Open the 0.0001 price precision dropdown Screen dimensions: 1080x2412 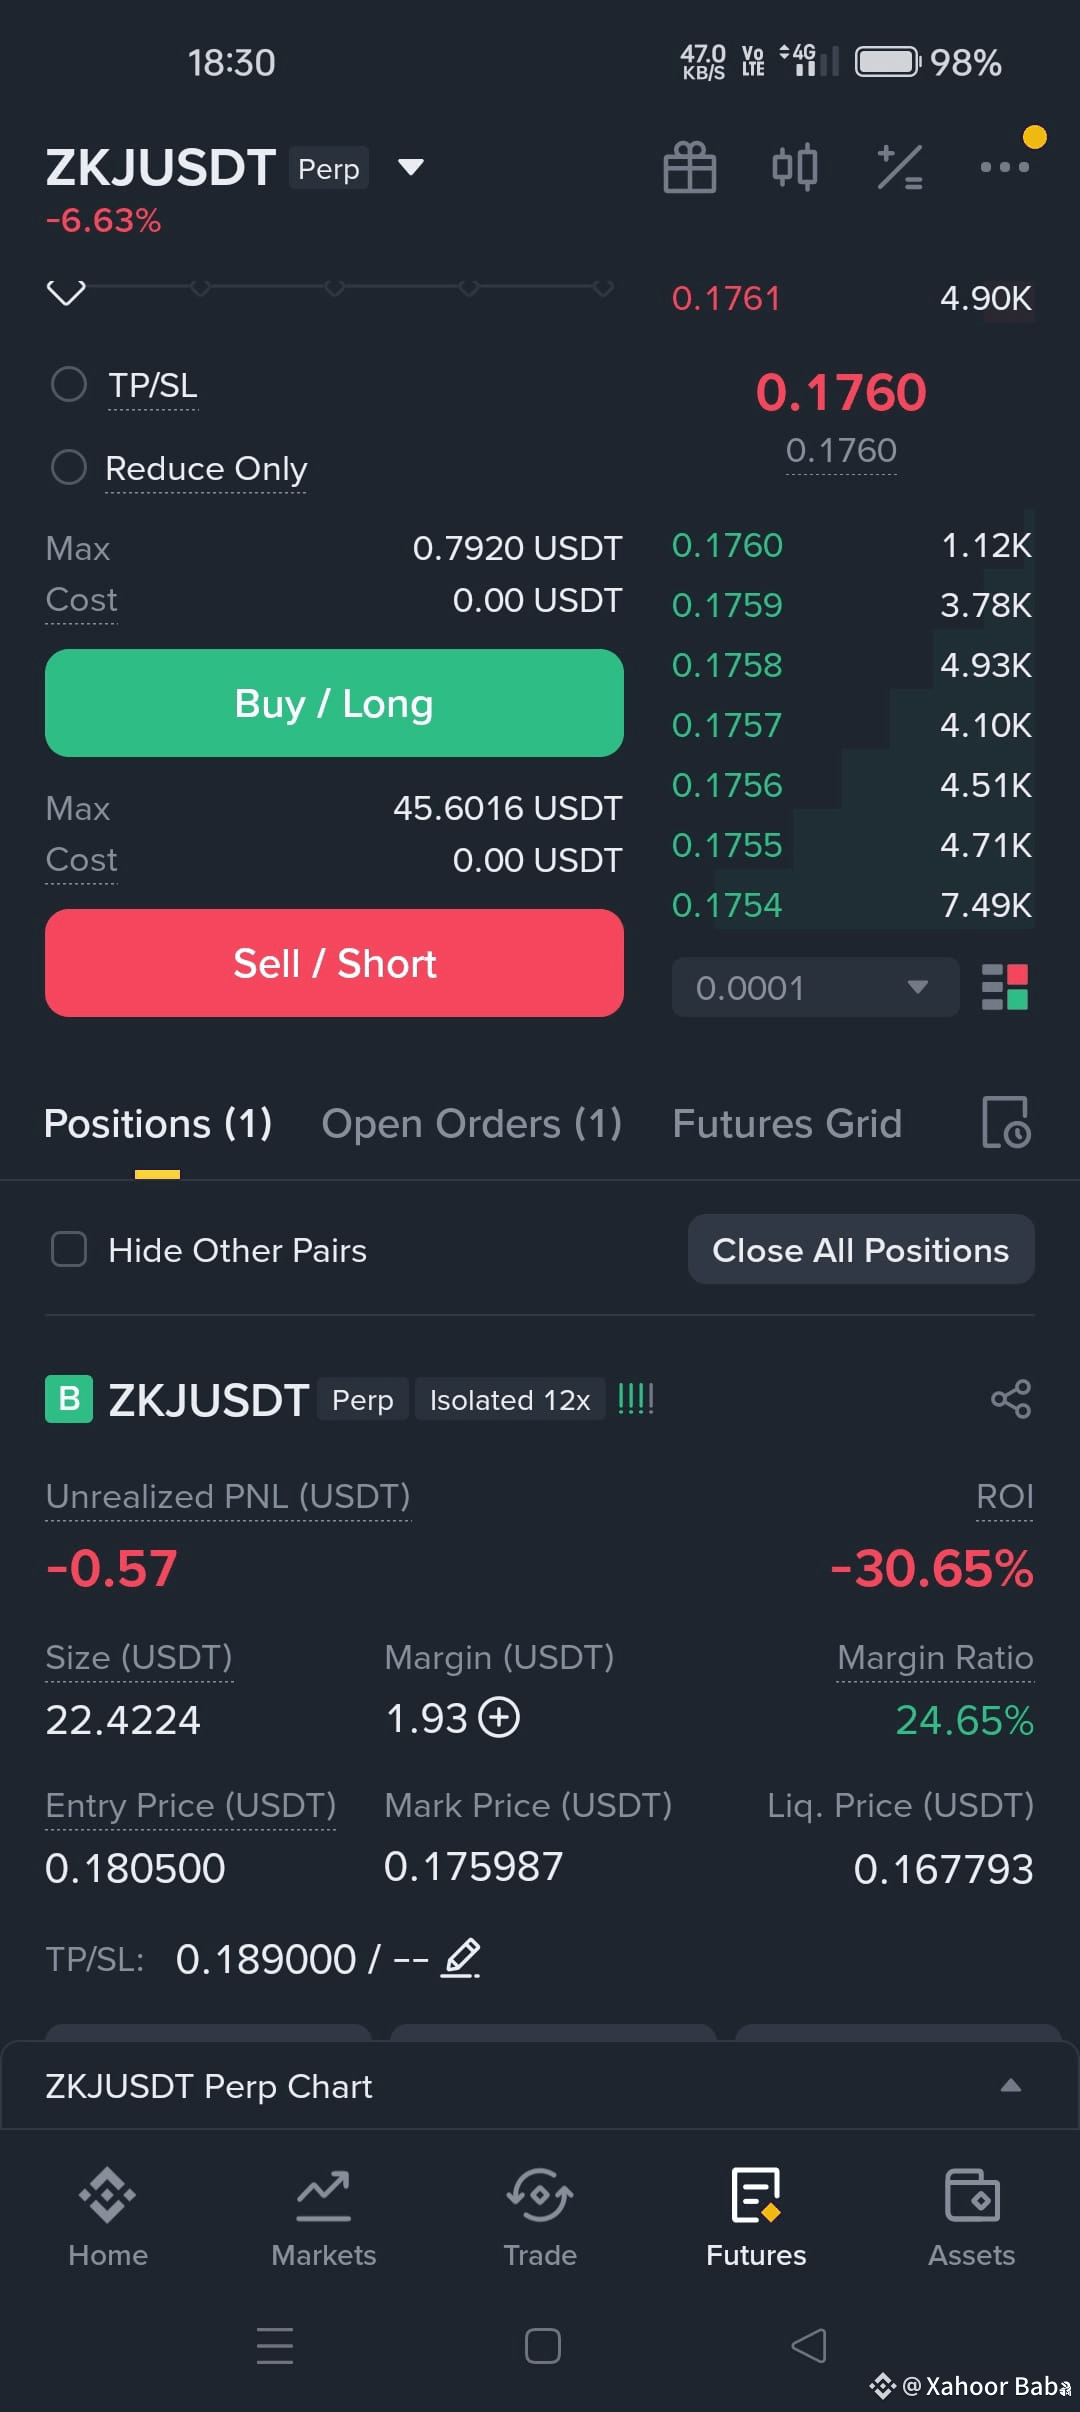pyautogui.click(x=816, y=988)
